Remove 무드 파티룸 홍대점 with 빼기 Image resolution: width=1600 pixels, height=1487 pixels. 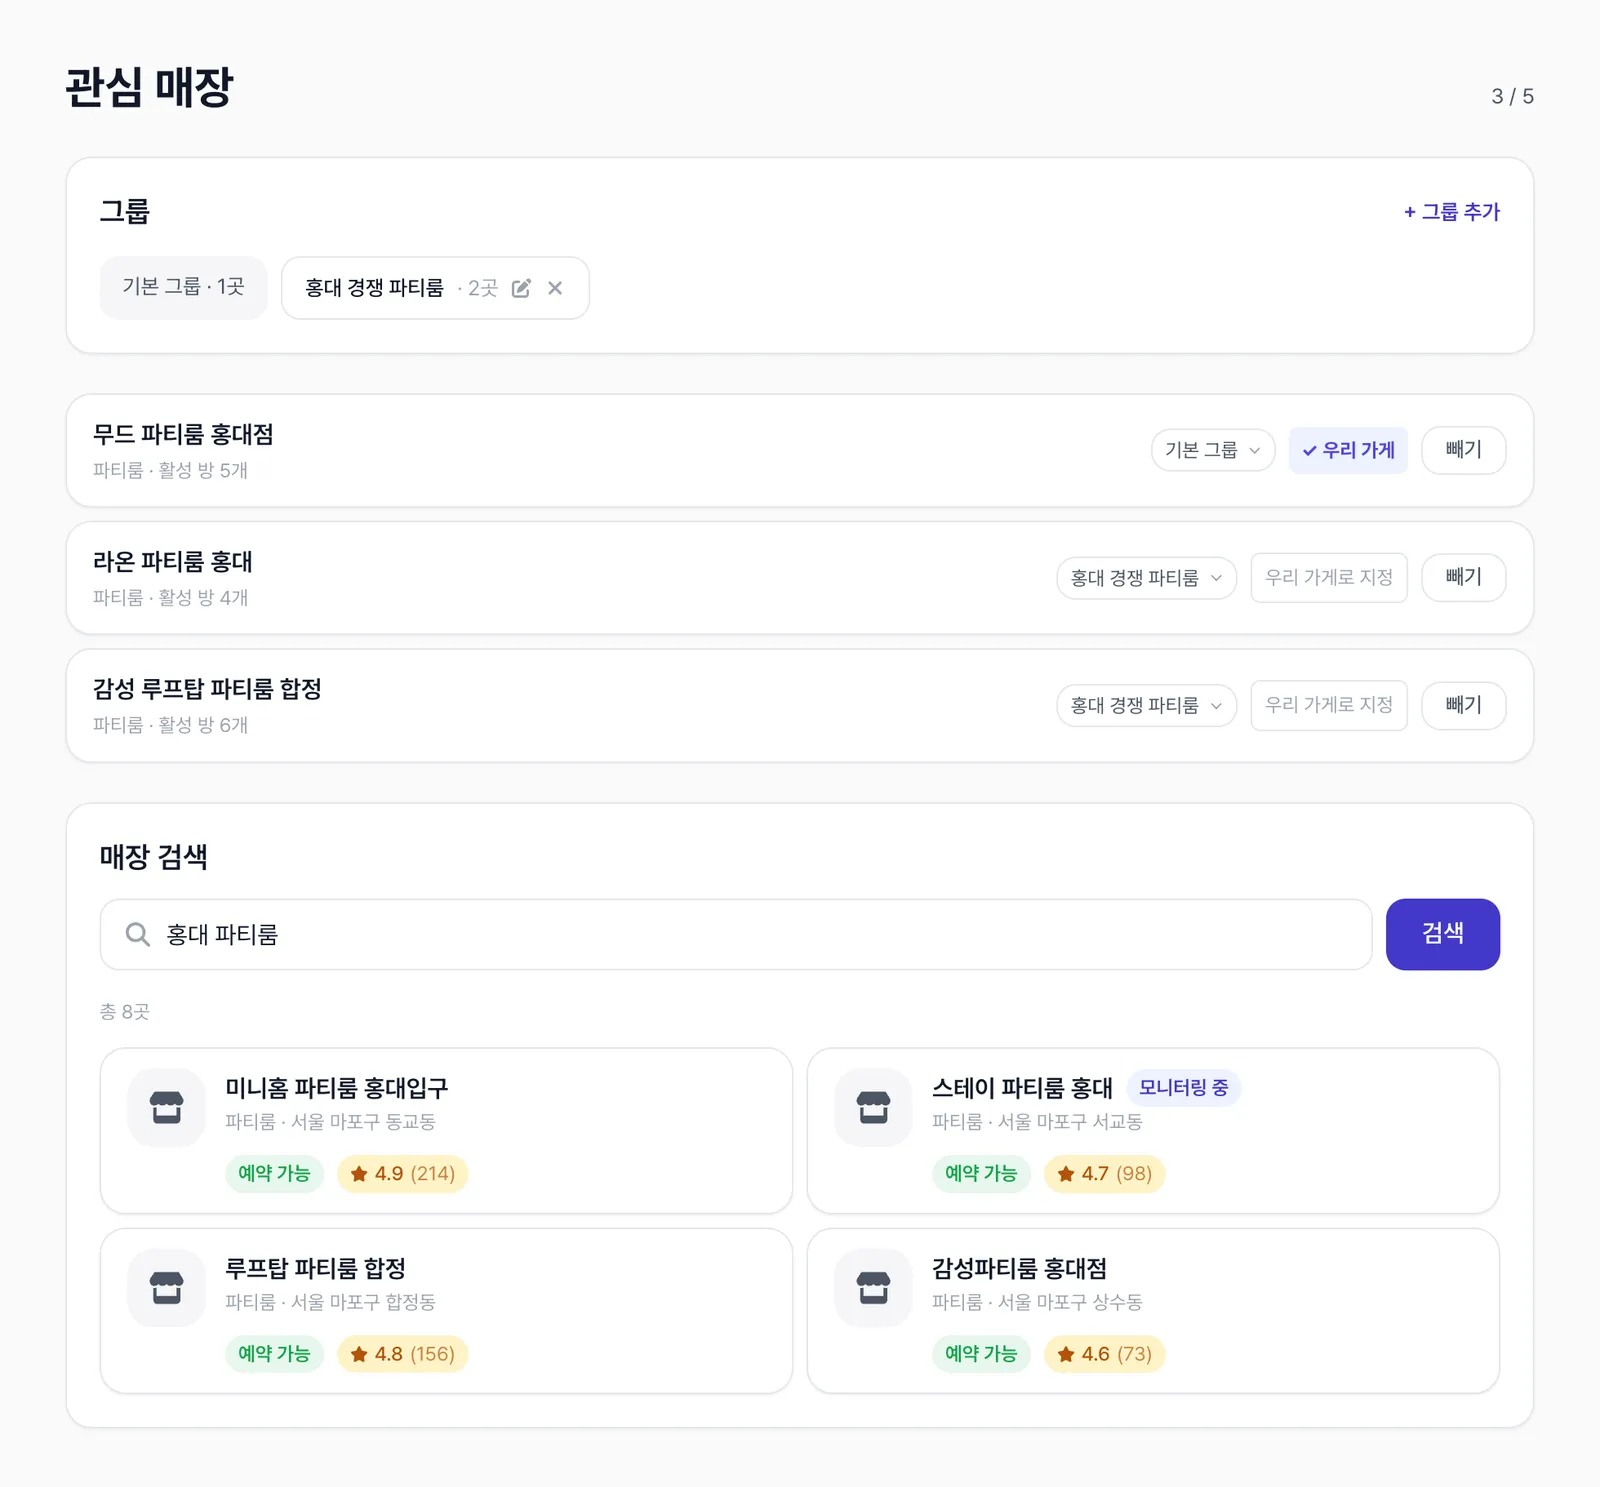point(1464,450)
